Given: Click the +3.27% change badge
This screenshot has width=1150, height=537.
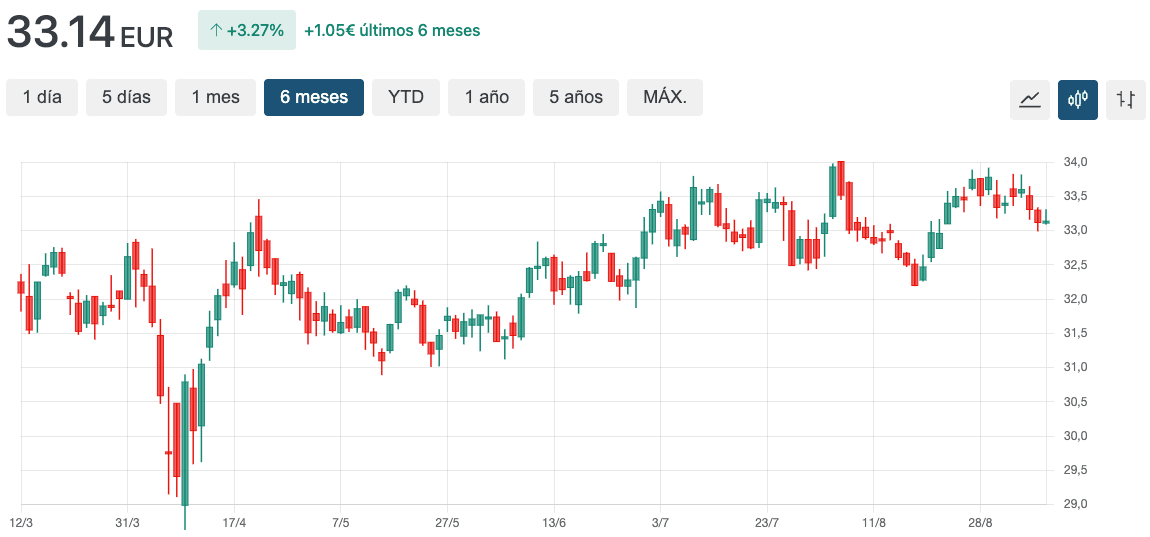Looking at the screenshot, I should 247,30.
